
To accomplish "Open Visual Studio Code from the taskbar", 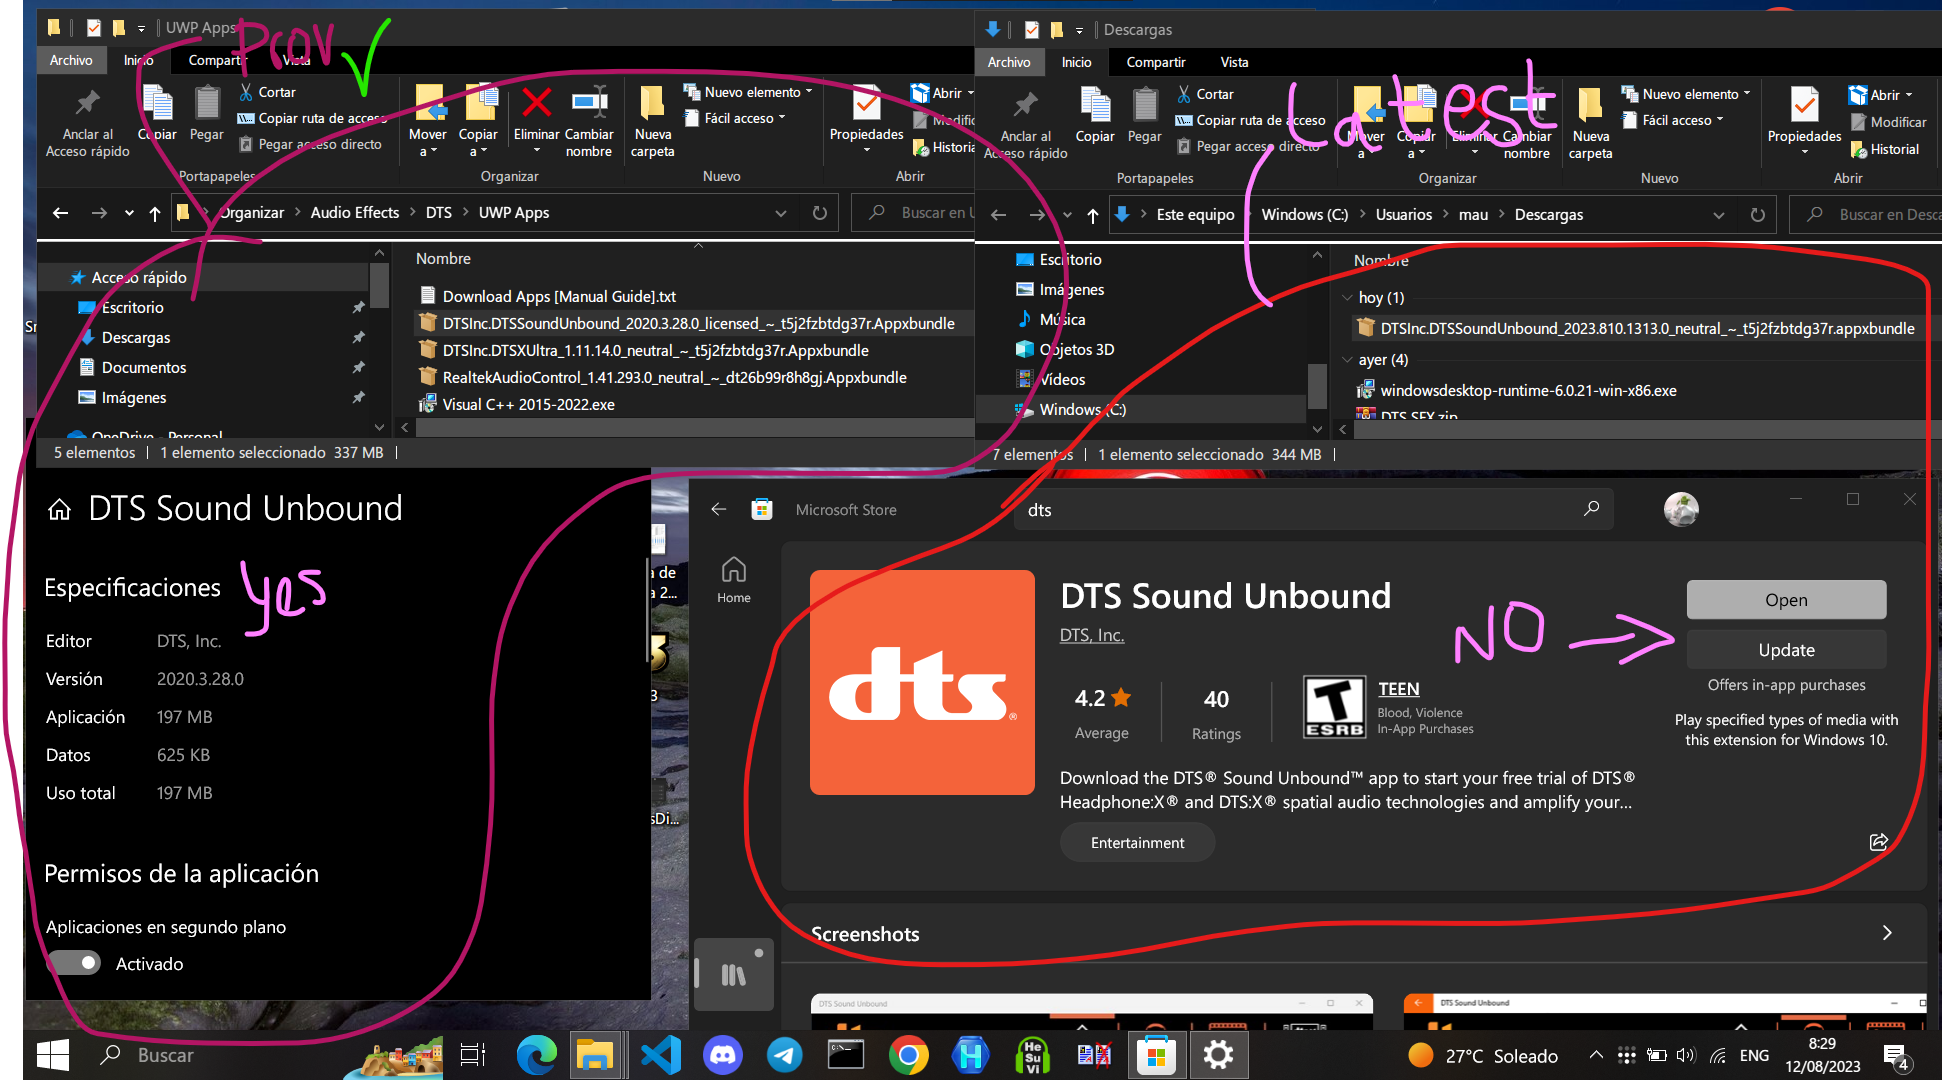I will [661, 1055].
